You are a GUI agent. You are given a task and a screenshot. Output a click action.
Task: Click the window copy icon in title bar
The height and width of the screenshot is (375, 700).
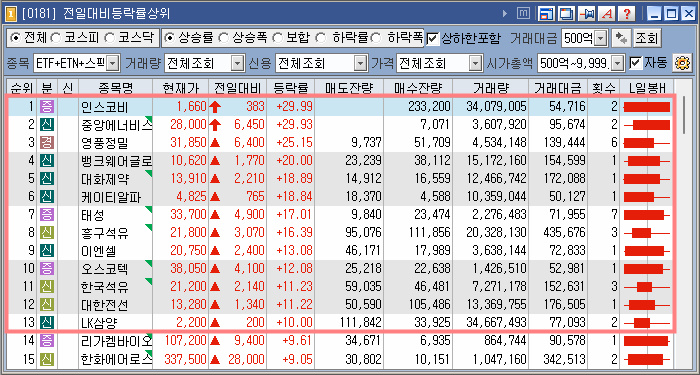[x=566, y=14]
